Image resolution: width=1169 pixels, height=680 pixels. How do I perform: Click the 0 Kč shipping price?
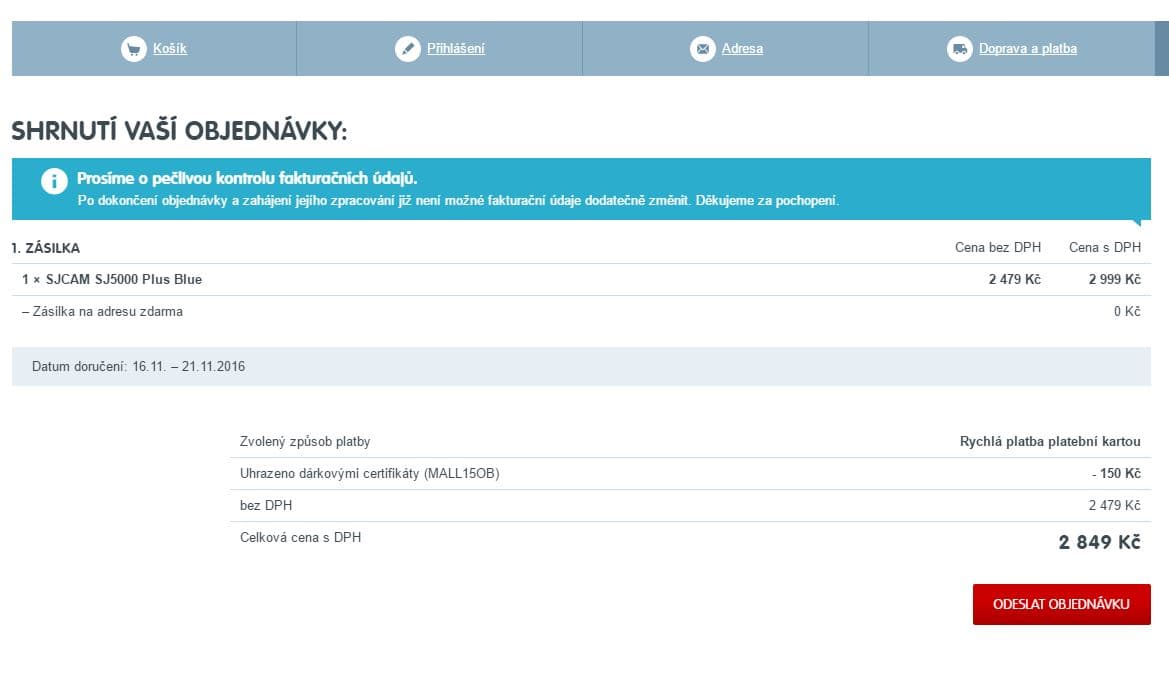click(x=1127, y=312)
